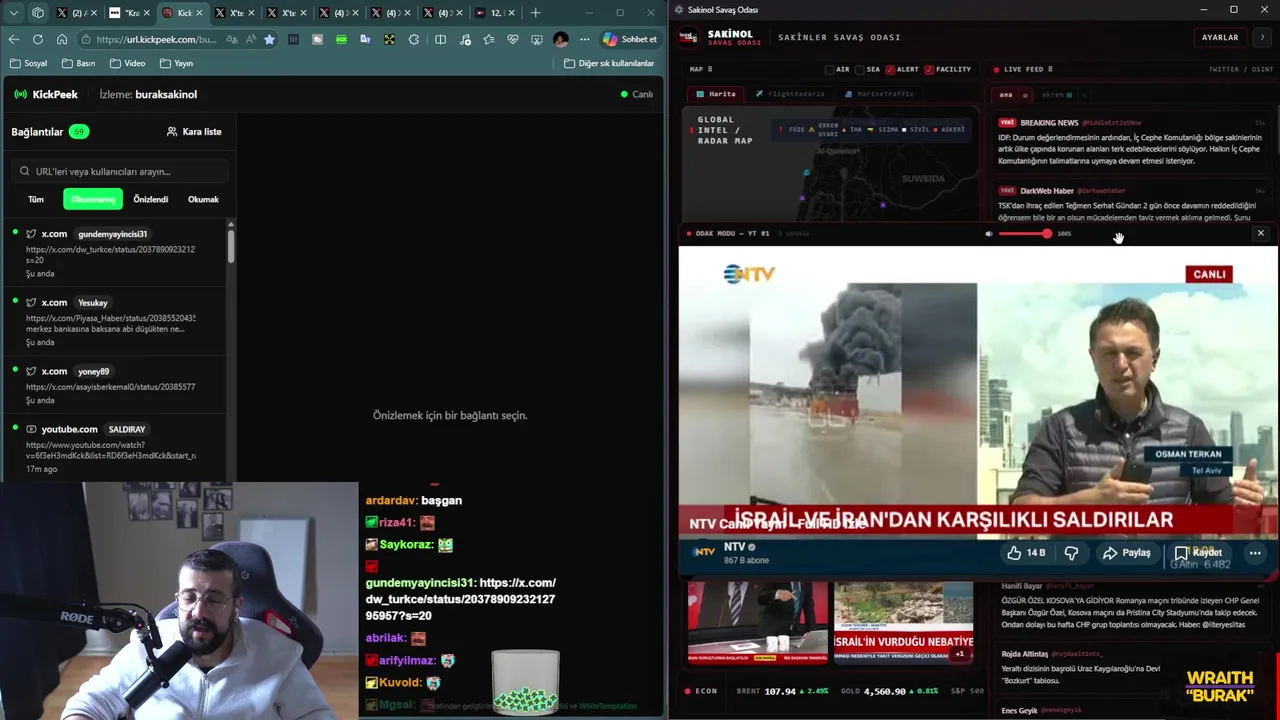Open the x.com link from yoney89
This screenshot has width=1280, height=720.
tap(115, 385)
